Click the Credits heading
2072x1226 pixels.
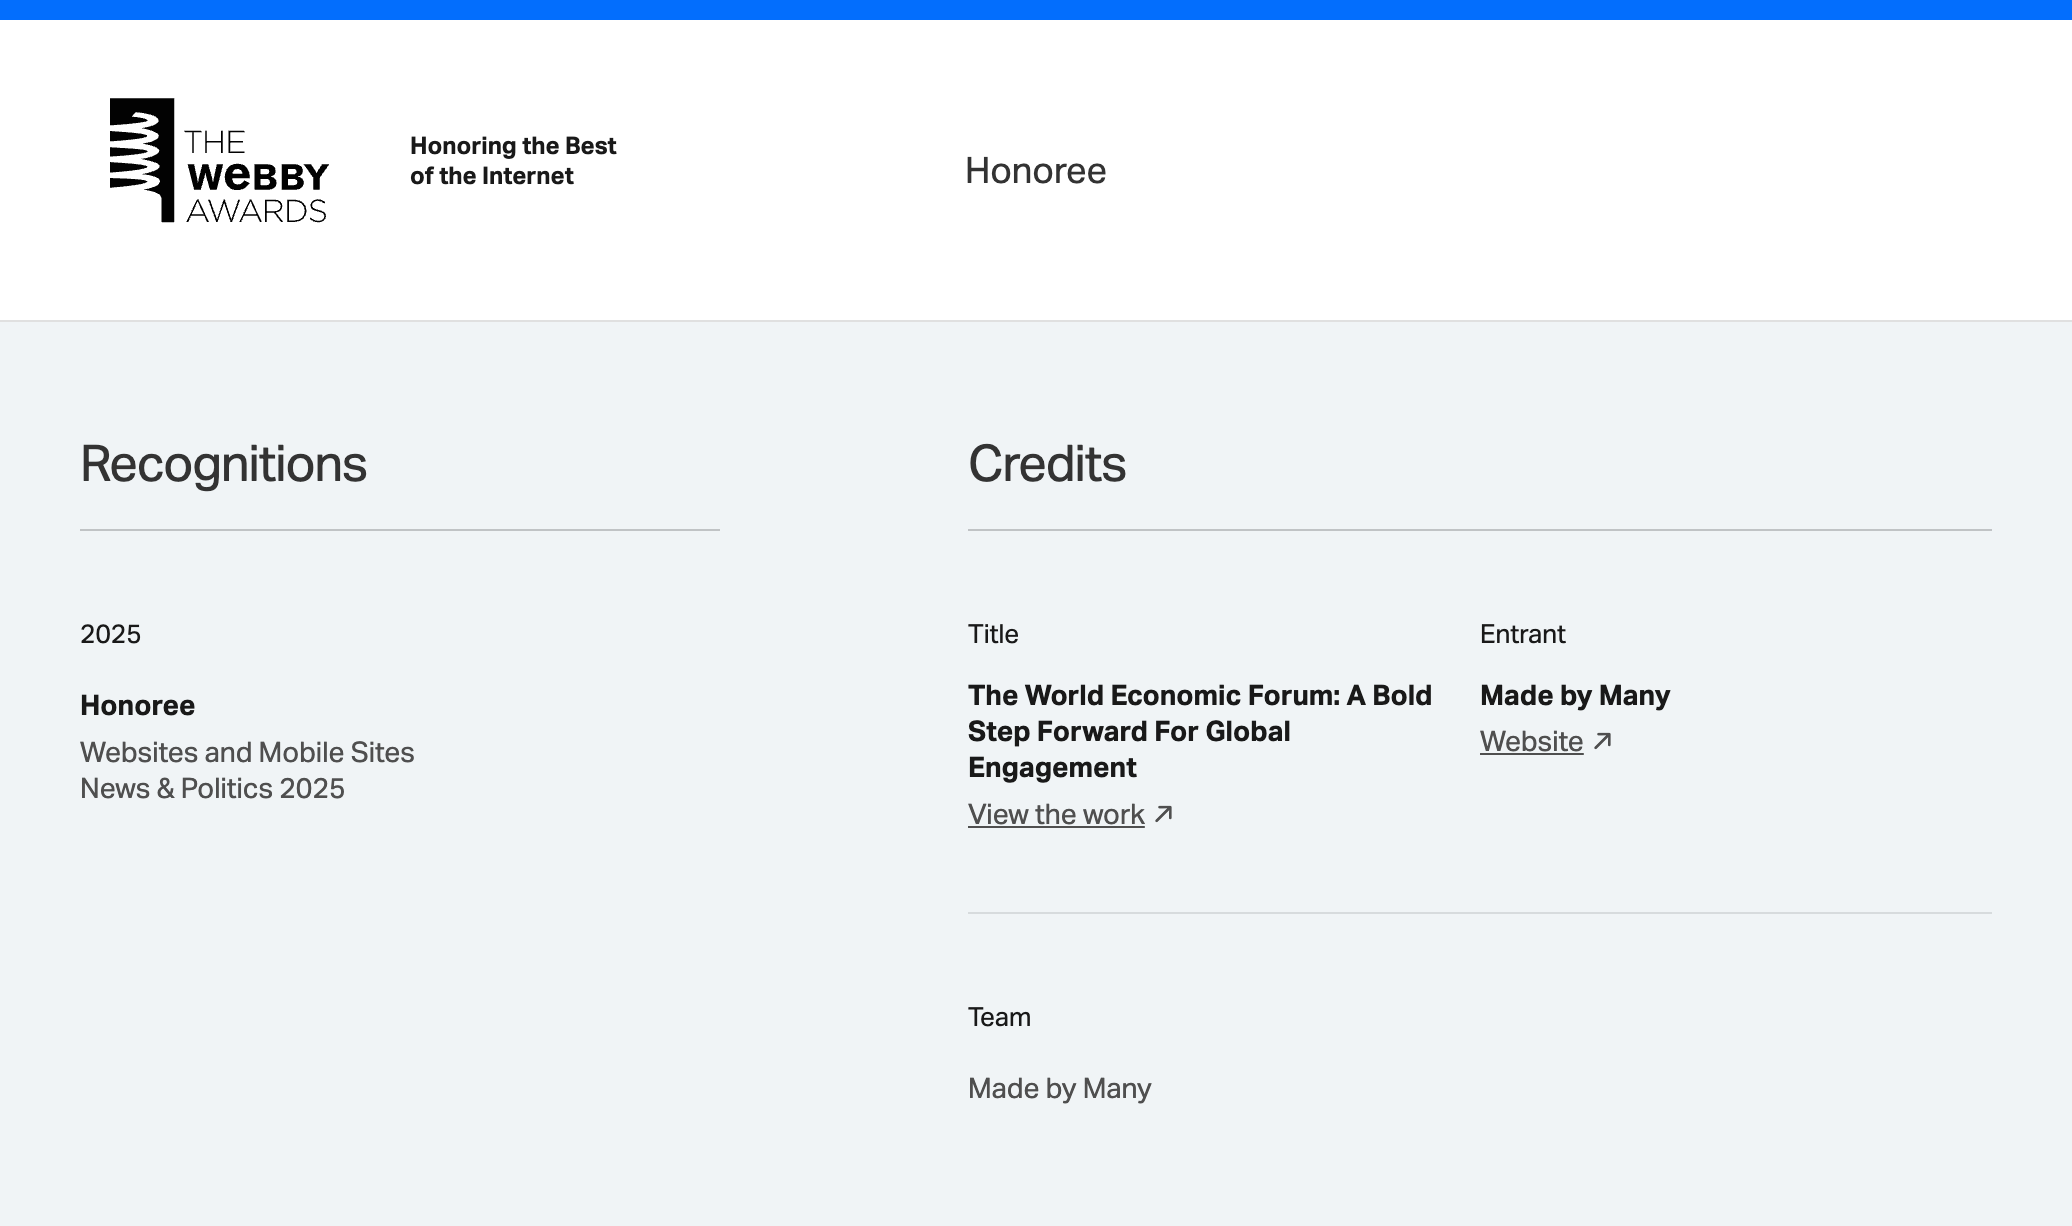click(1046, 464)
